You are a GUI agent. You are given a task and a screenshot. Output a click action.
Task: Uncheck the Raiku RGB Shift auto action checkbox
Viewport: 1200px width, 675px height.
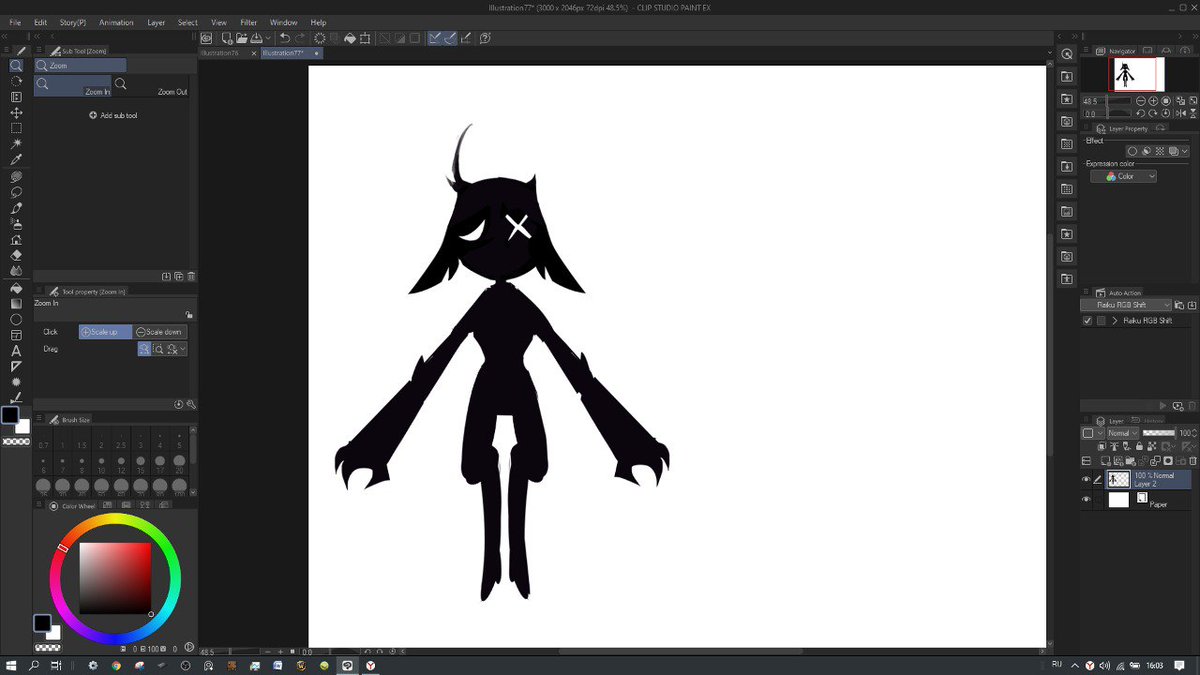[x=1088, y=321]
